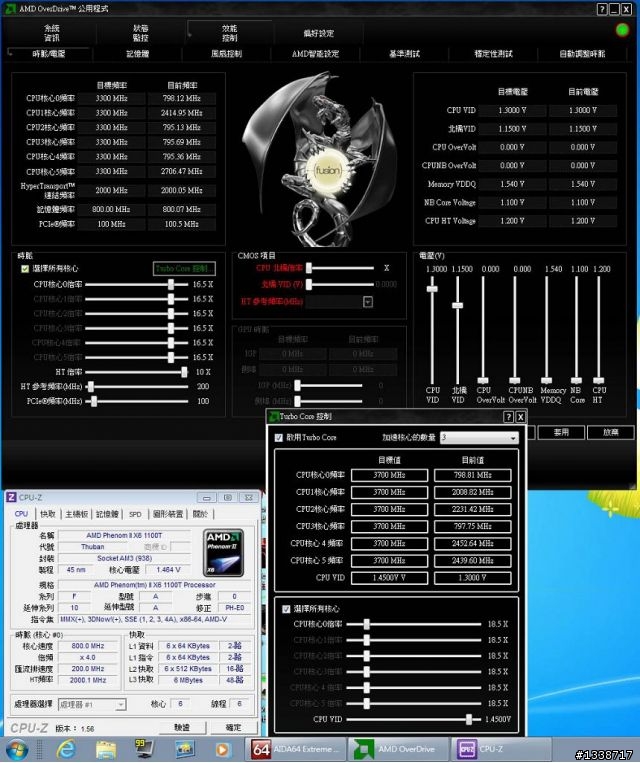Switch to the 風扇控制 sub-tab

(226, 54)
